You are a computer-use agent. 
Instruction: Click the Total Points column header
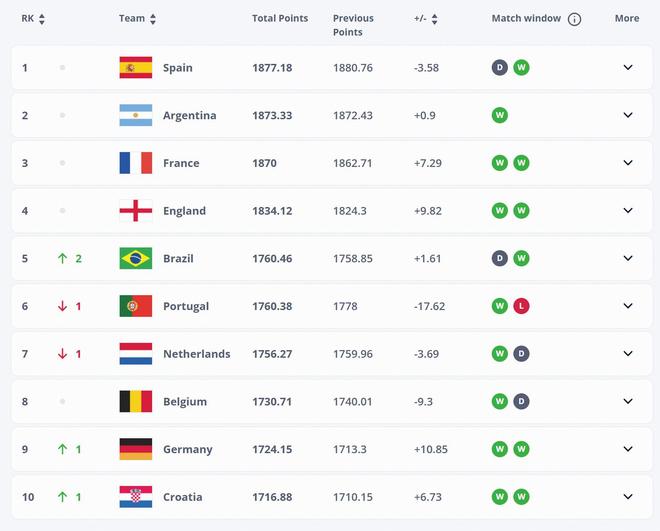pos(280,19)
